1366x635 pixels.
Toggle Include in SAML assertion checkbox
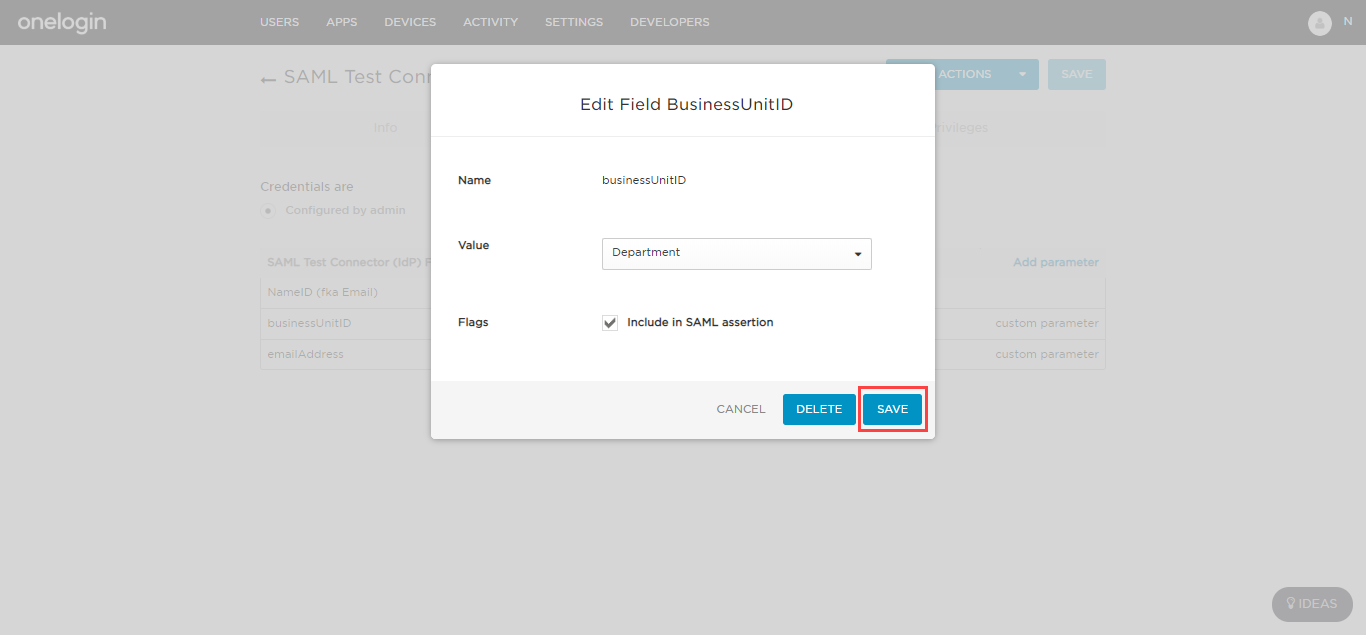pyautogui.click(x=610, y=323)
